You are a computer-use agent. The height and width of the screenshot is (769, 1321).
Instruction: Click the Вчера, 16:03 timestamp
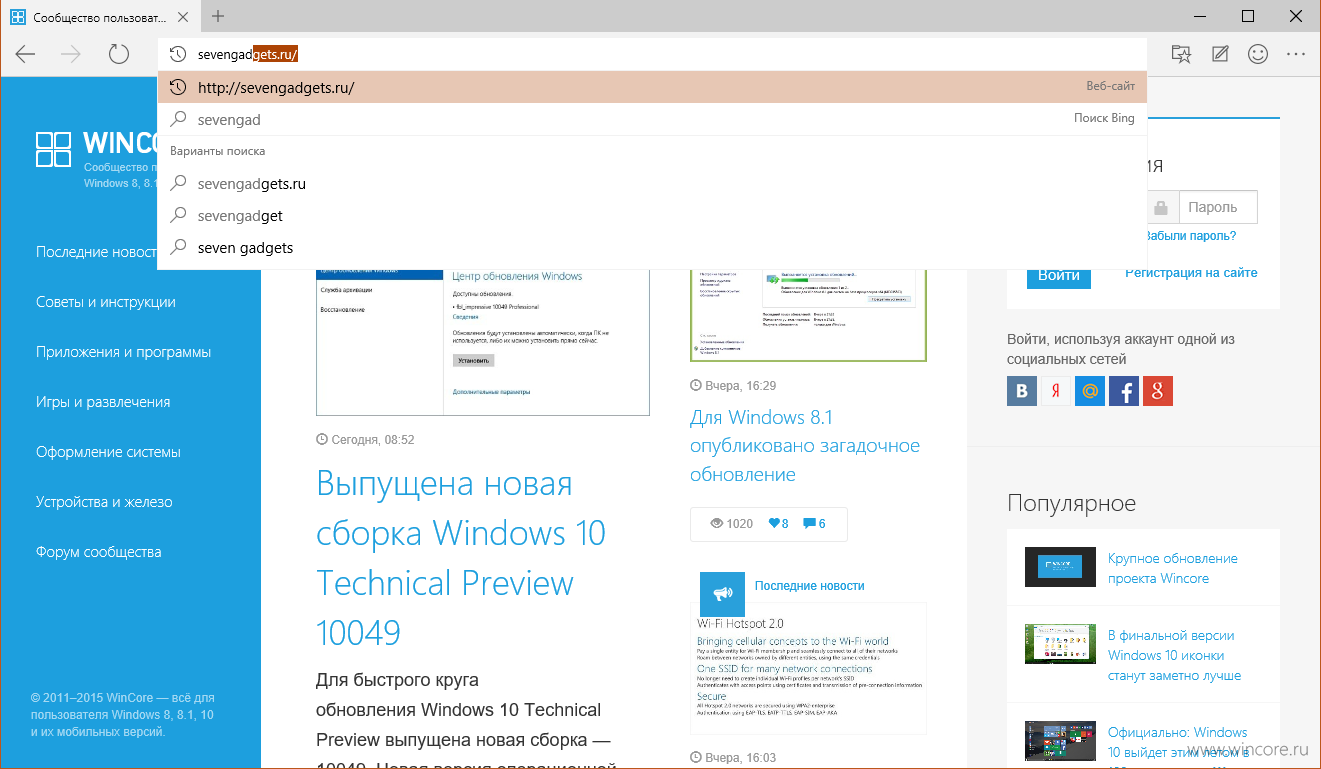pos(733,758)
